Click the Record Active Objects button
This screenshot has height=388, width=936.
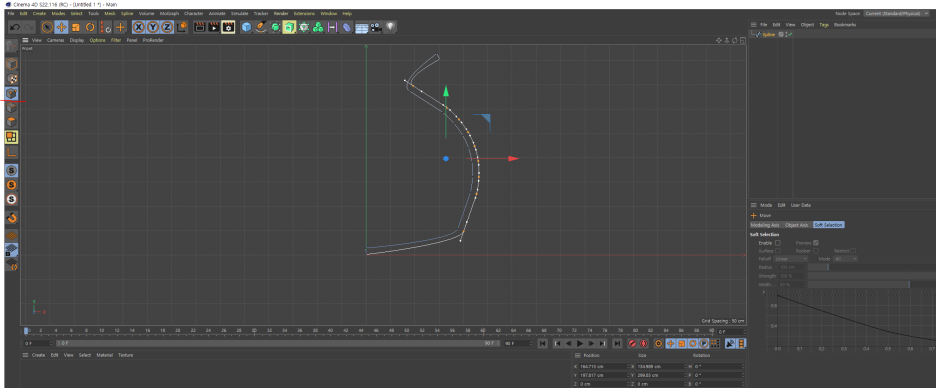point(632,344)
